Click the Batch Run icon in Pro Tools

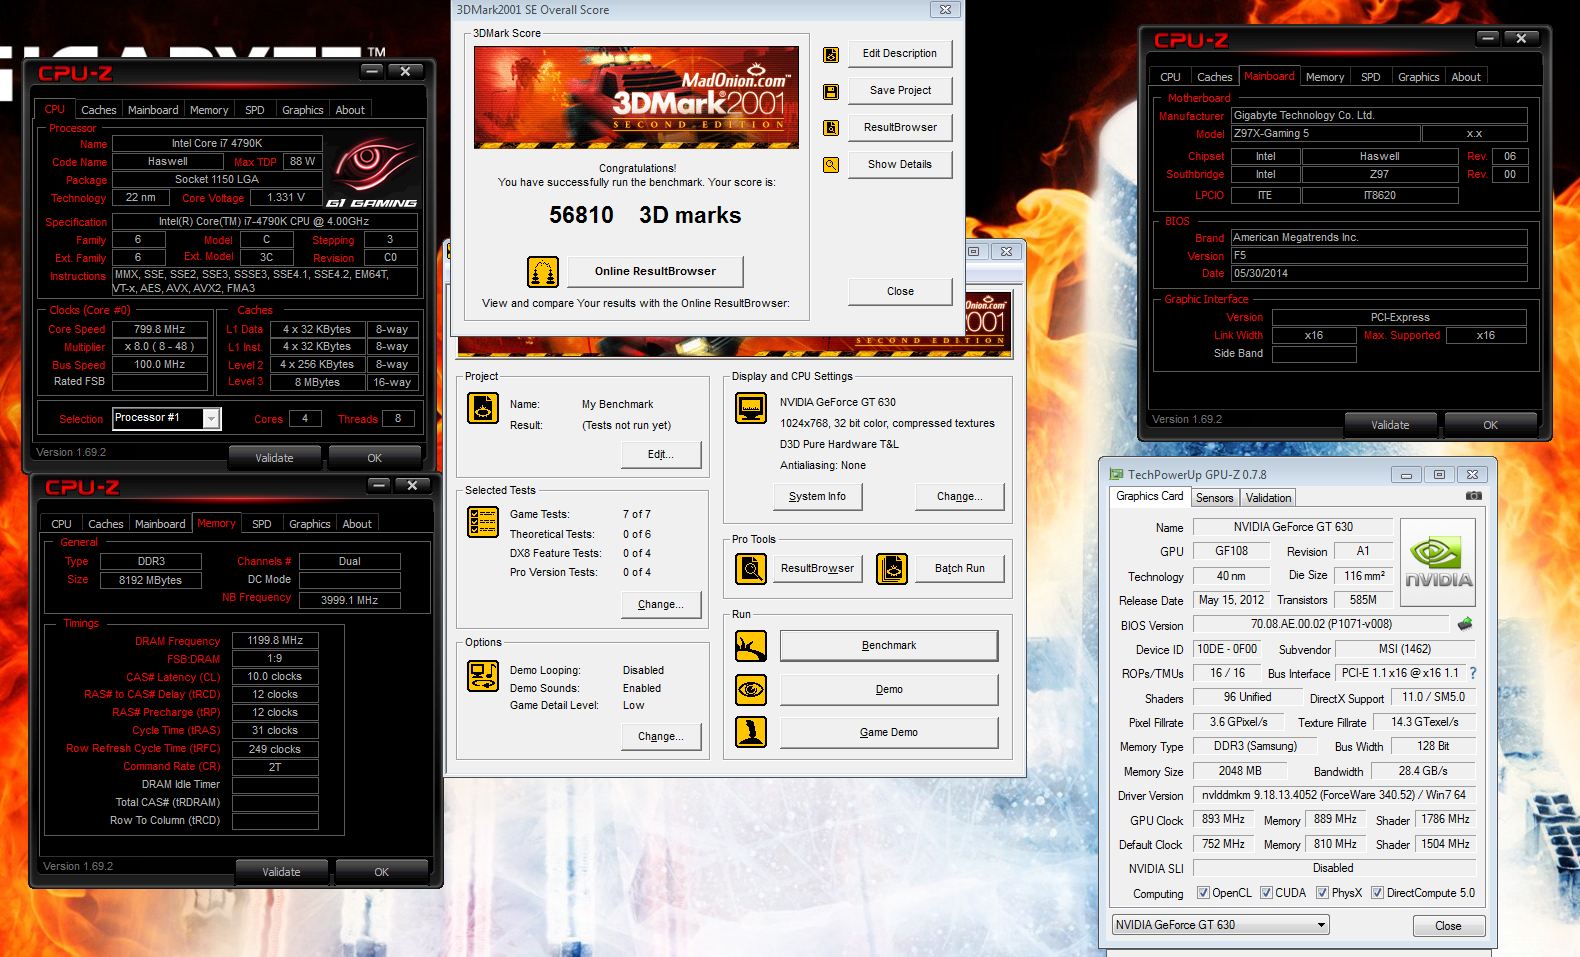coord(892,568)
